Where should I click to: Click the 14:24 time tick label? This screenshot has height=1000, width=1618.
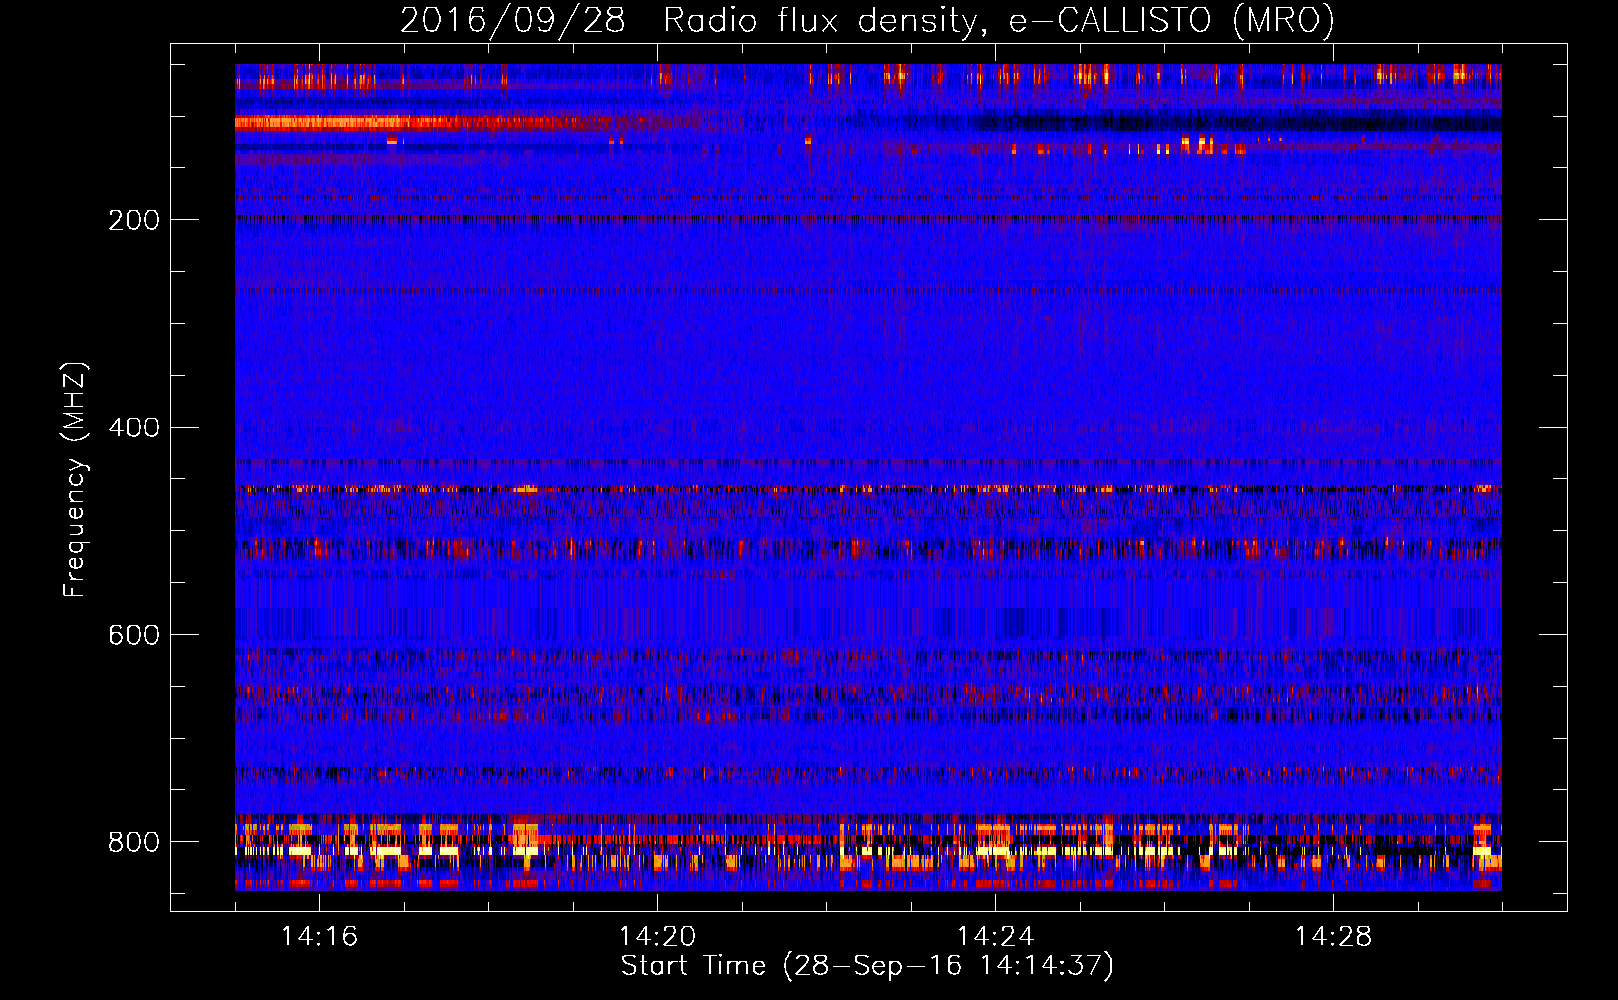[995, 937]
